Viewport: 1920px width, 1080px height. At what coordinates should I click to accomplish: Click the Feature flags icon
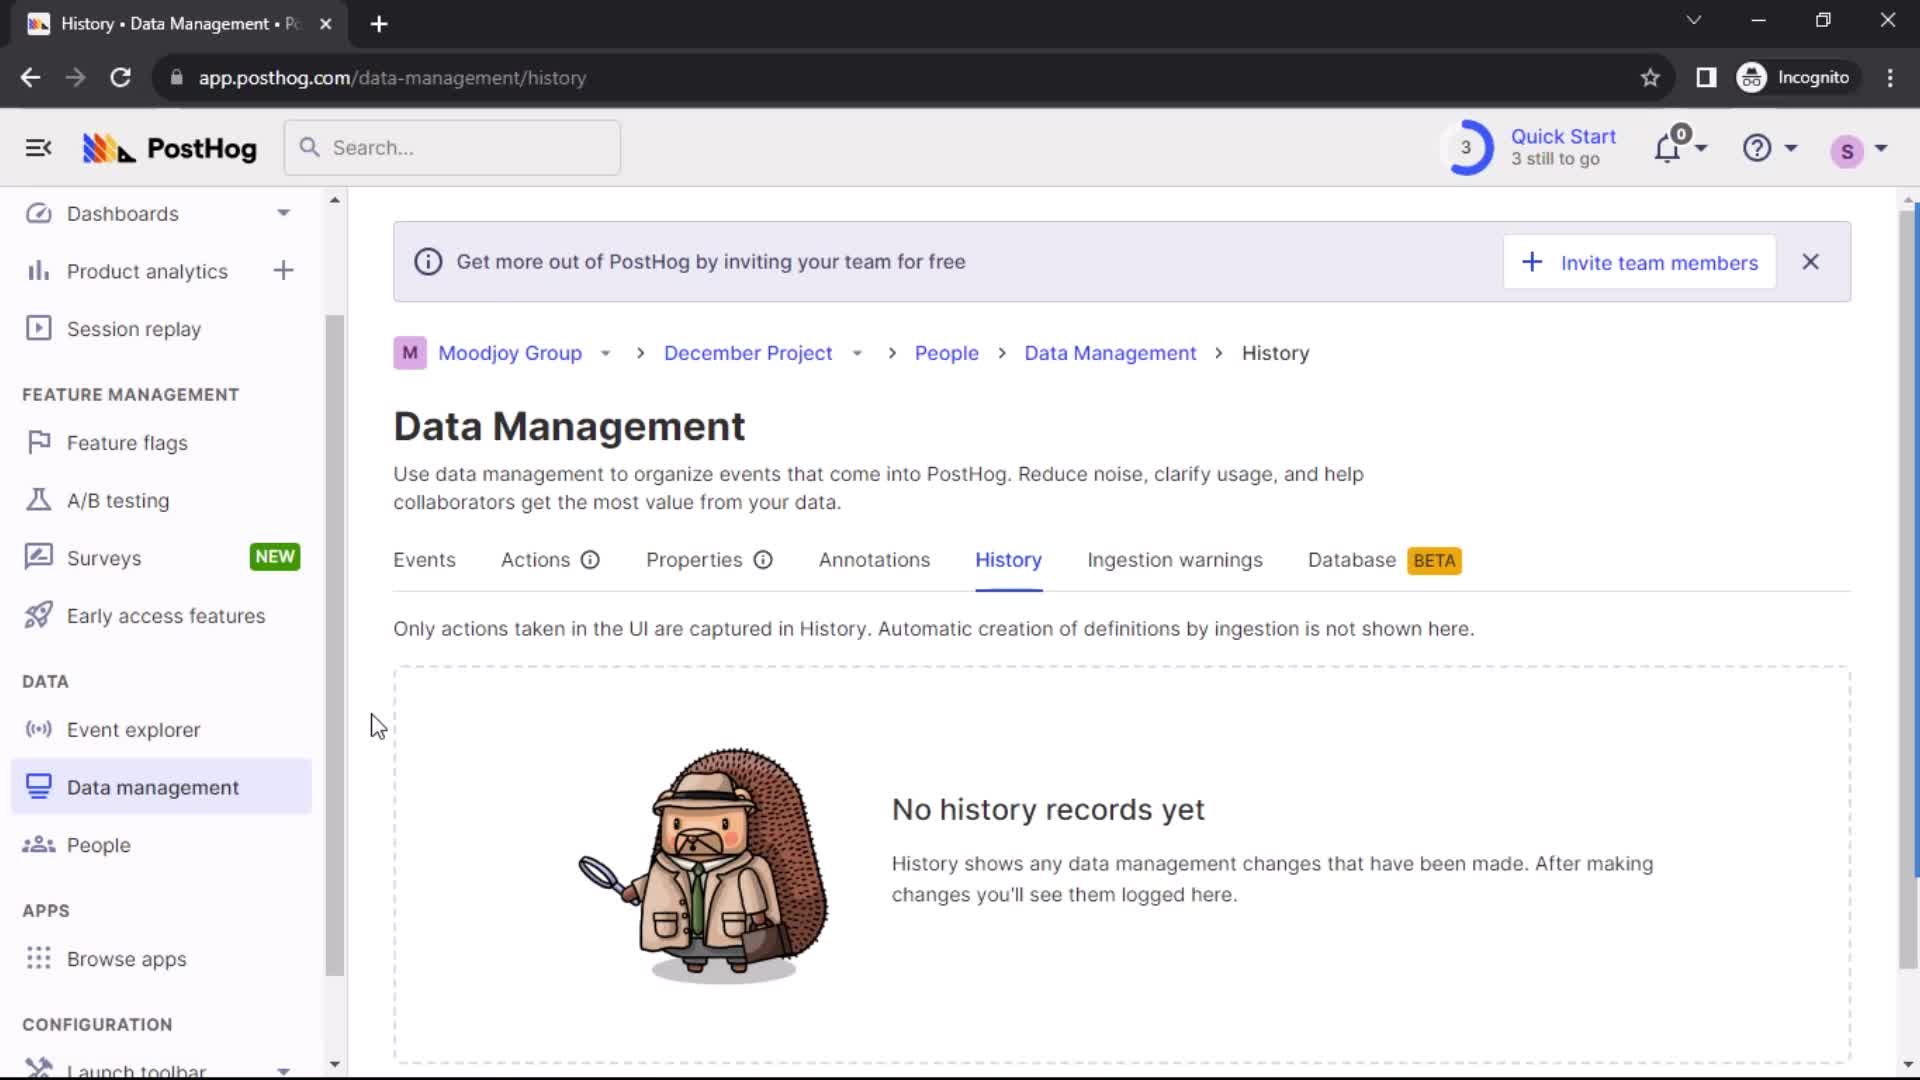37,442
